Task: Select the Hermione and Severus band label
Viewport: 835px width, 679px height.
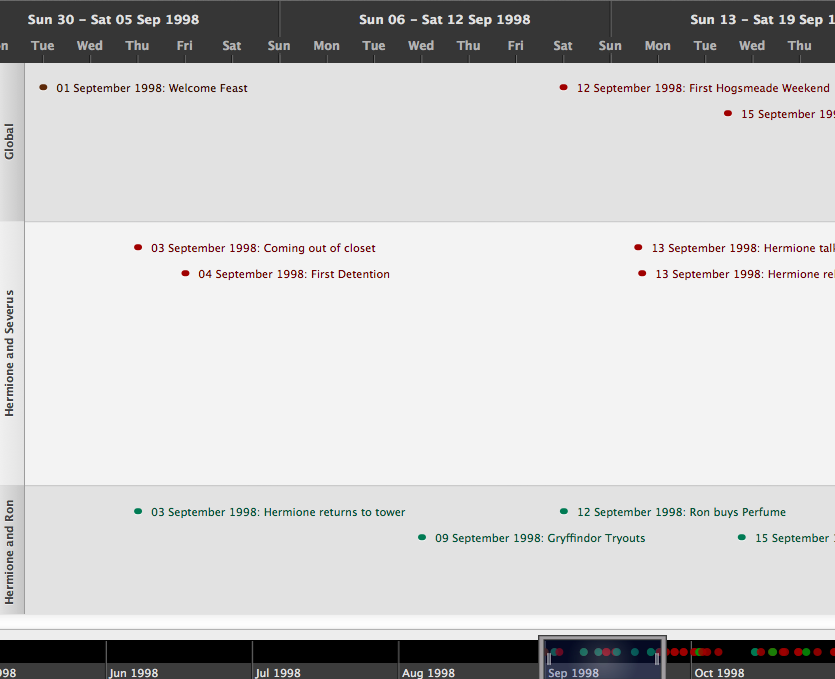Action: (x=11, y=353)
